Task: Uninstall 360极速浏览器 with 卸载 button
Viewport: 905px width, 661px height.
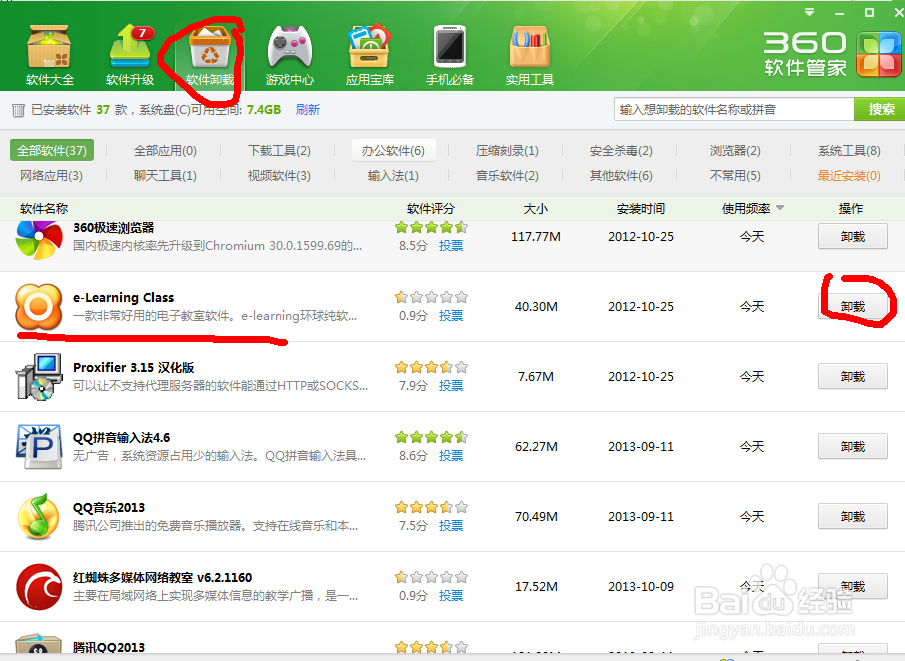Action: 852,237
